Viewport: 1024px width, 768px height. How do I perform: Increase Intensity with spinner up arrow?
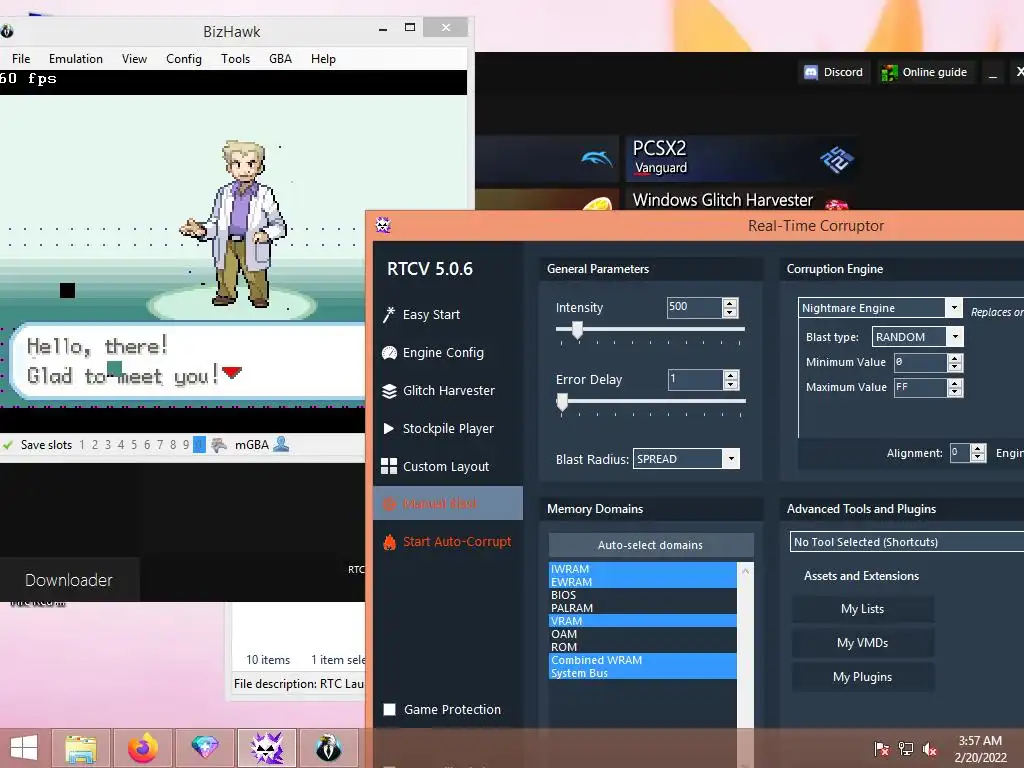point(730,303)
